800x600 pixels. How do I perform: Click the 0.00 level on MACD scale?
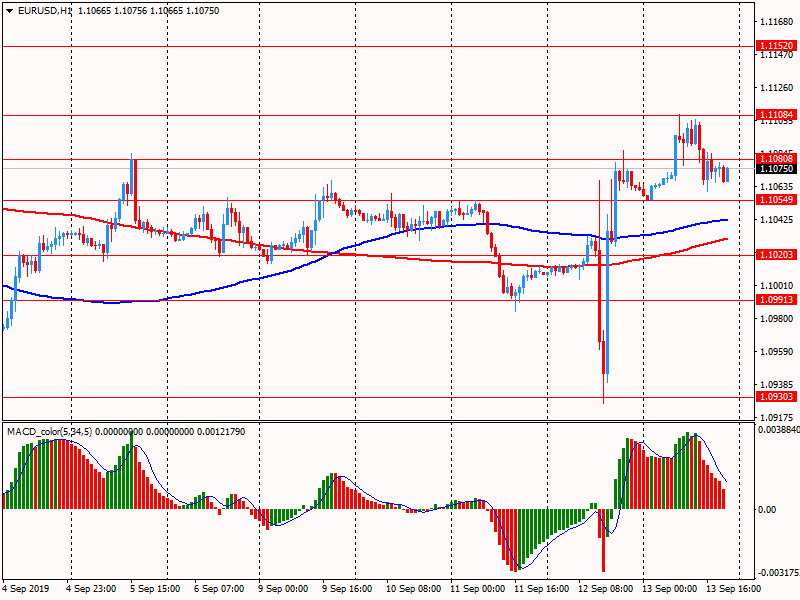766,510
